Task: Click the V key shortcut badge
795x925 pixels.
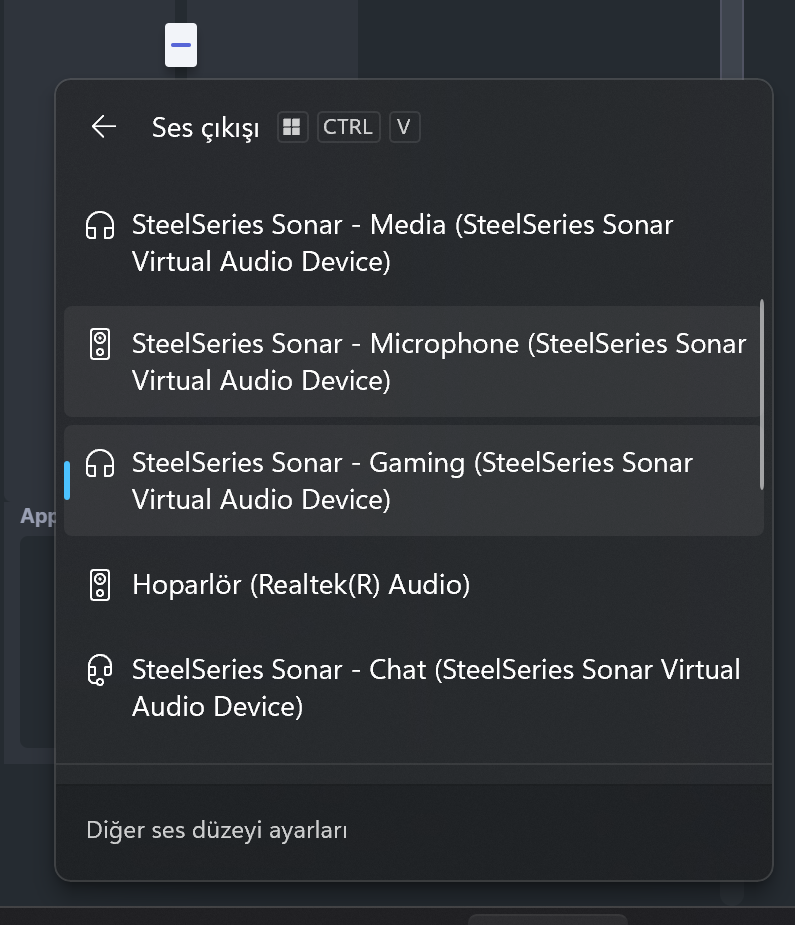Action: pos(405,127)
